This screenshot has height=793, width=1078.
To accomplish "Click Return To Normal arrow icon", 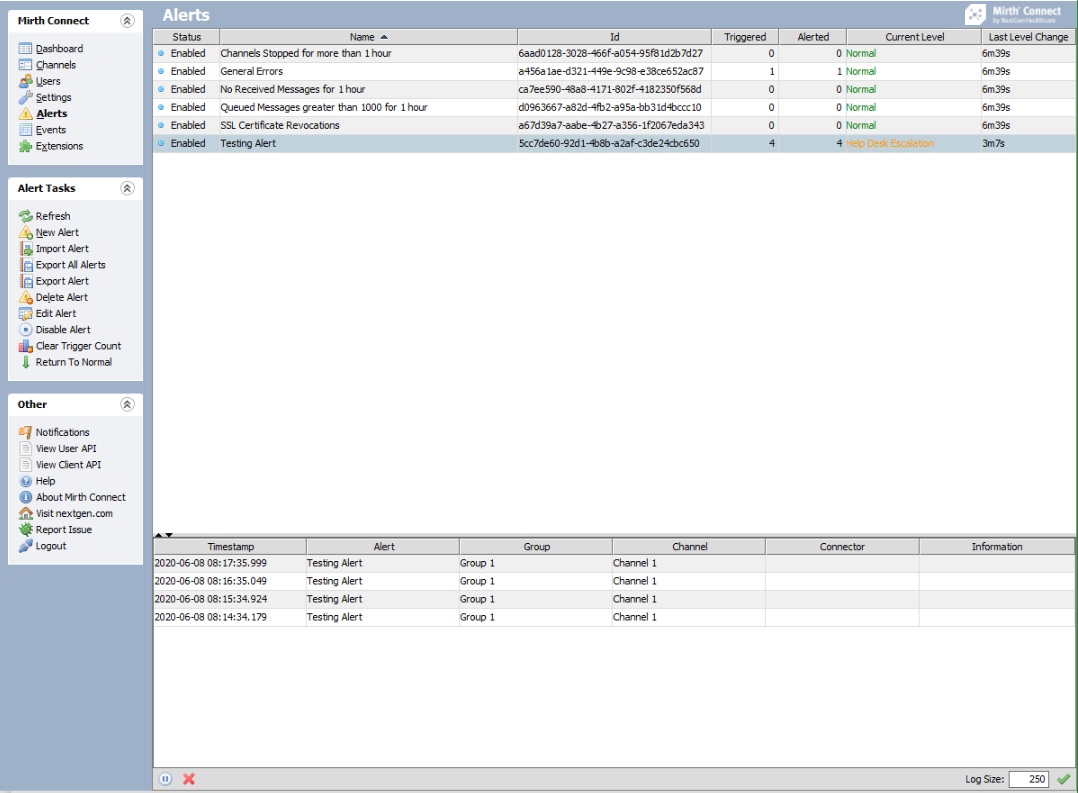I will (x=25, y=362).
